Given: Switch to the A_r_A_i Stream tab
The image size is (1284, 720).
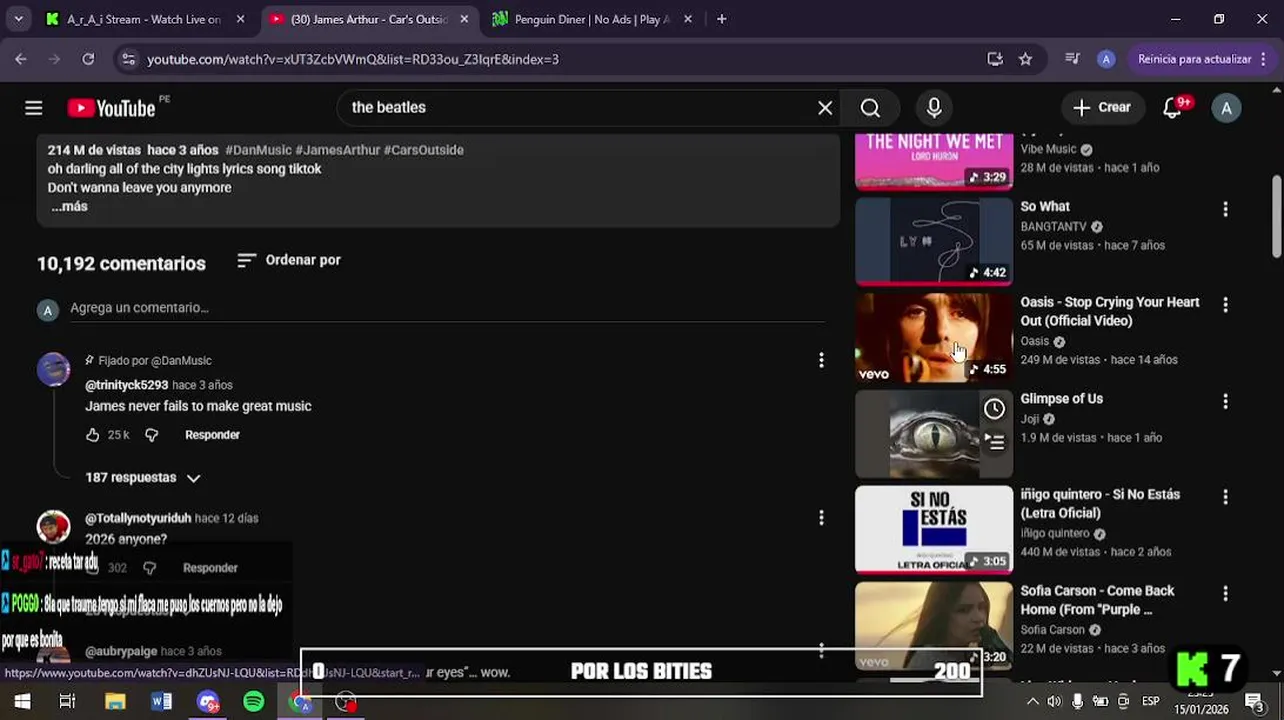Looking at the screenshot, I should click(144, 19).
